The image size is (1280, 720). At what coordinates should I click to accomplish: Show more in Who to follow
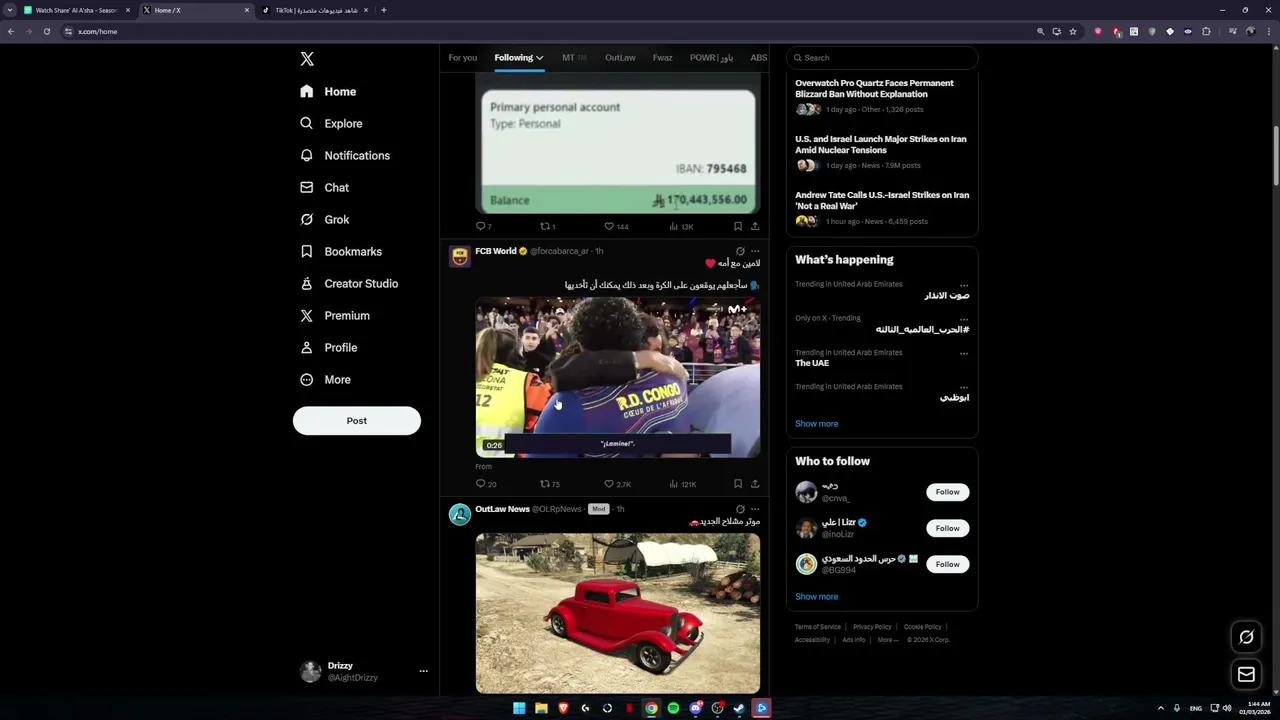click(x=817, y=597)
